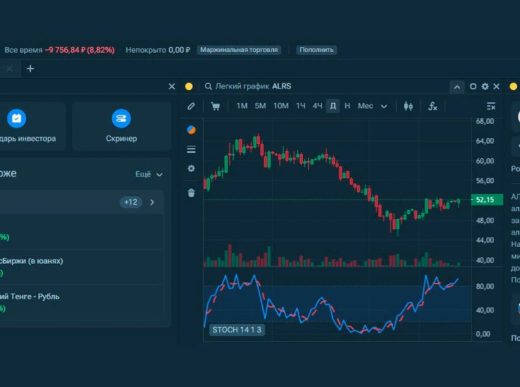
Task: Click the Тенге - Рубль row
Action: pos(82,302)
